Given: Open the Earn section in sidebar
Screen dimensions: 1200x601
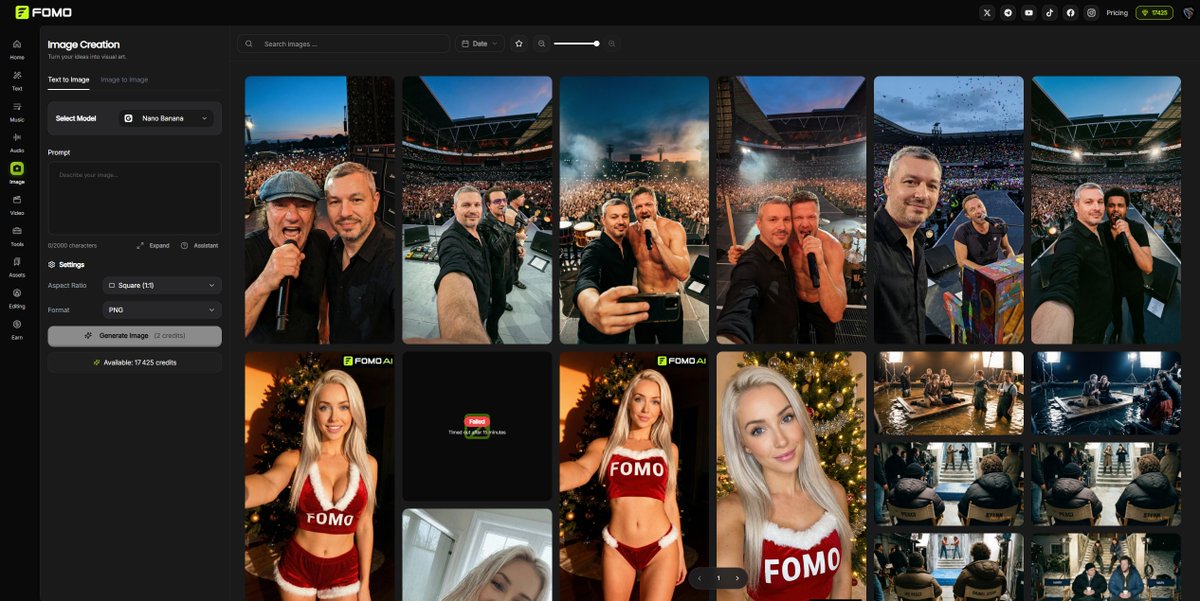Looking at the screenshot, I should point(17,328).
